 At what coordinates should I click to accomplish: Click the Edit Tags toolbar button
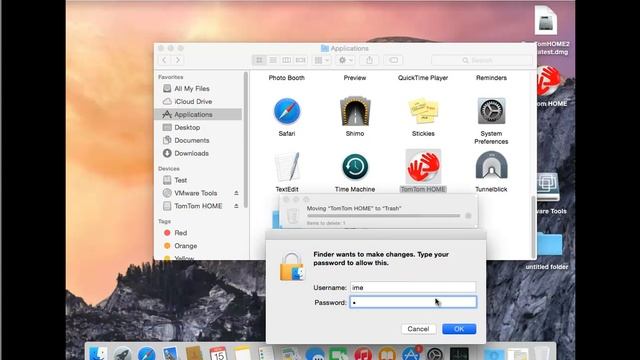393,60
